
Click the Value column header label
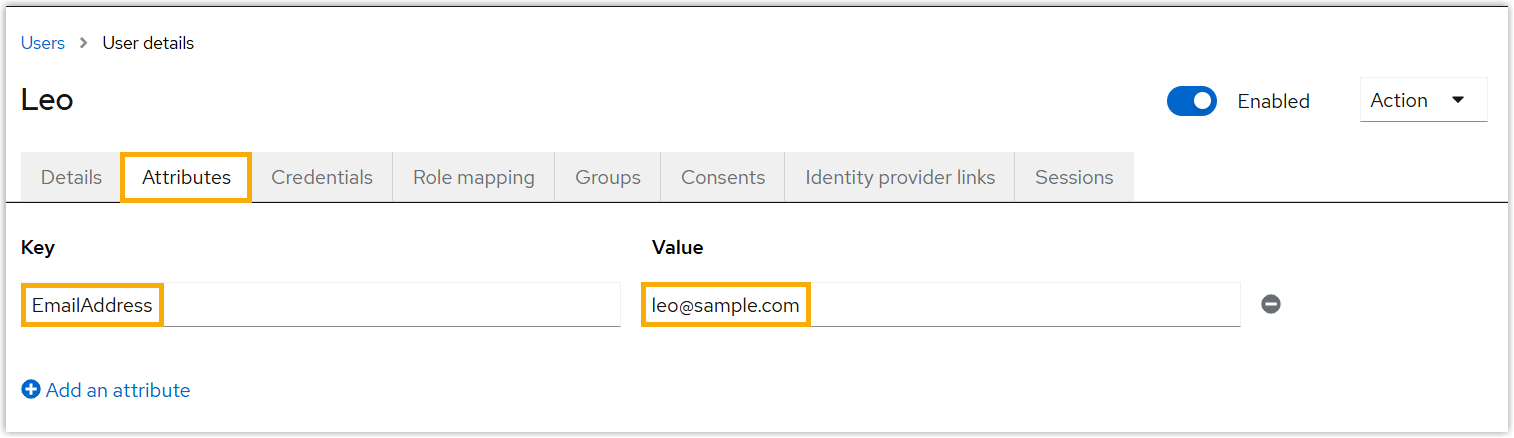[x=677, y=247]
